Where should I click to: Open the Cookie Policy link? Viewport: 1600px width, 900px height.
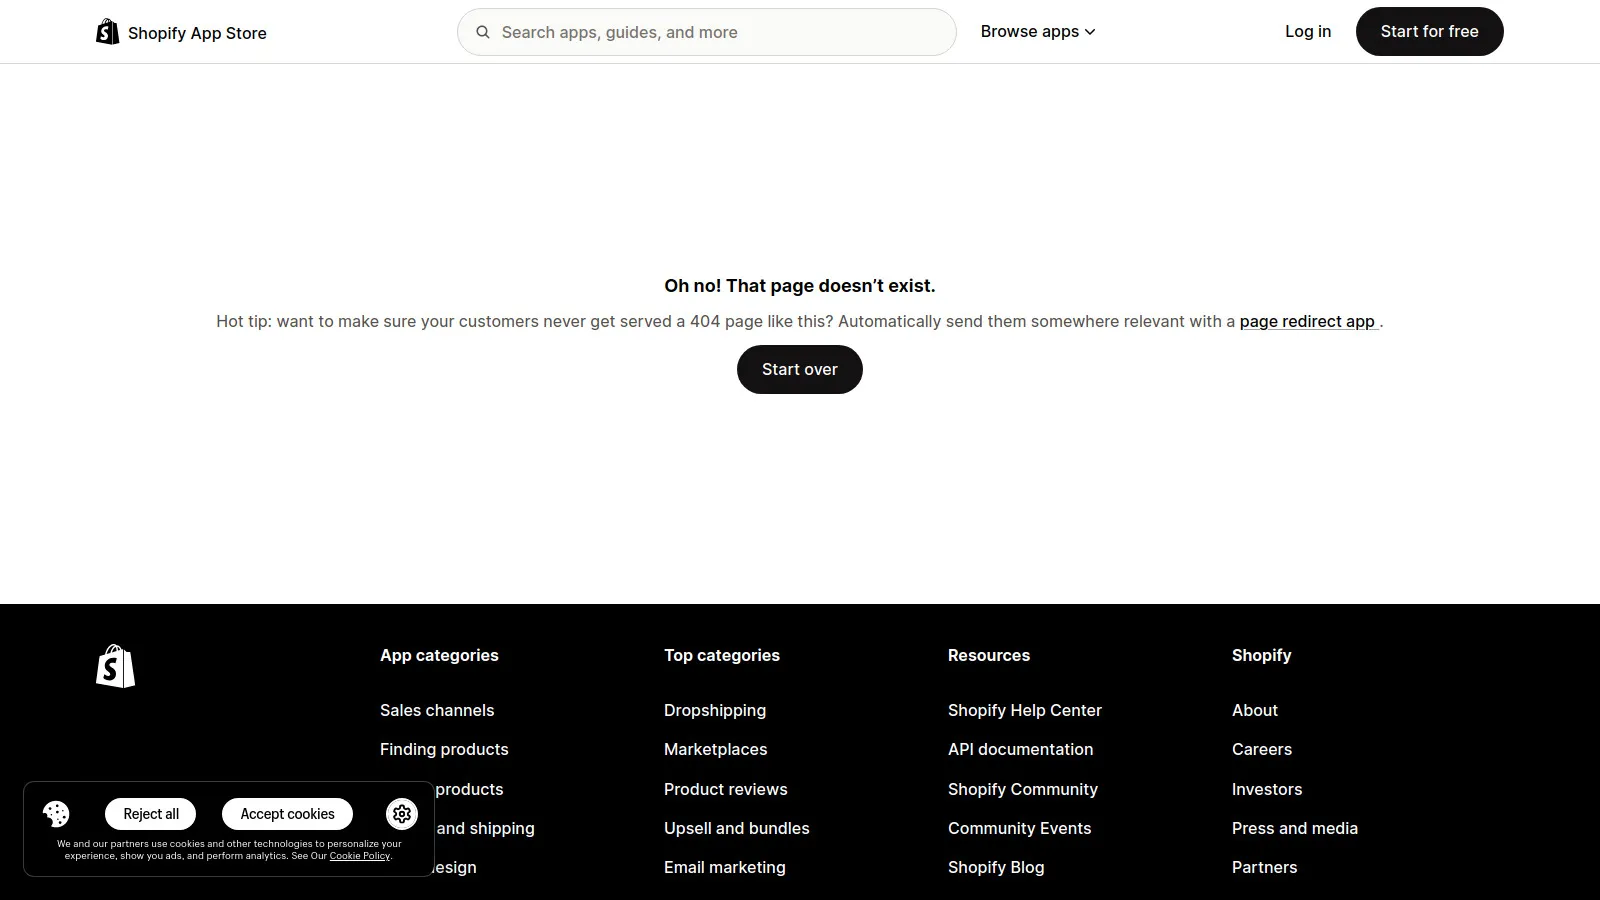coord(359,856)
